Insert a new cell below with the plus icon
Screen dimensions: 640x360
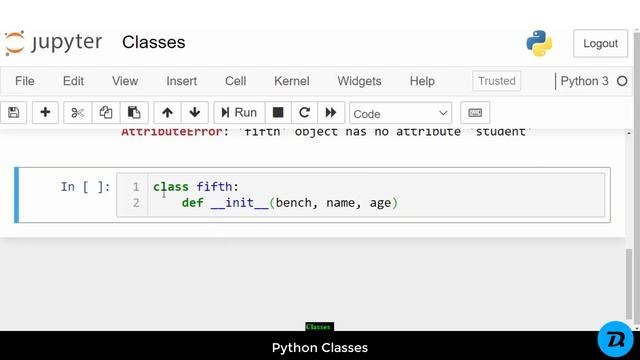pos(45,113)
